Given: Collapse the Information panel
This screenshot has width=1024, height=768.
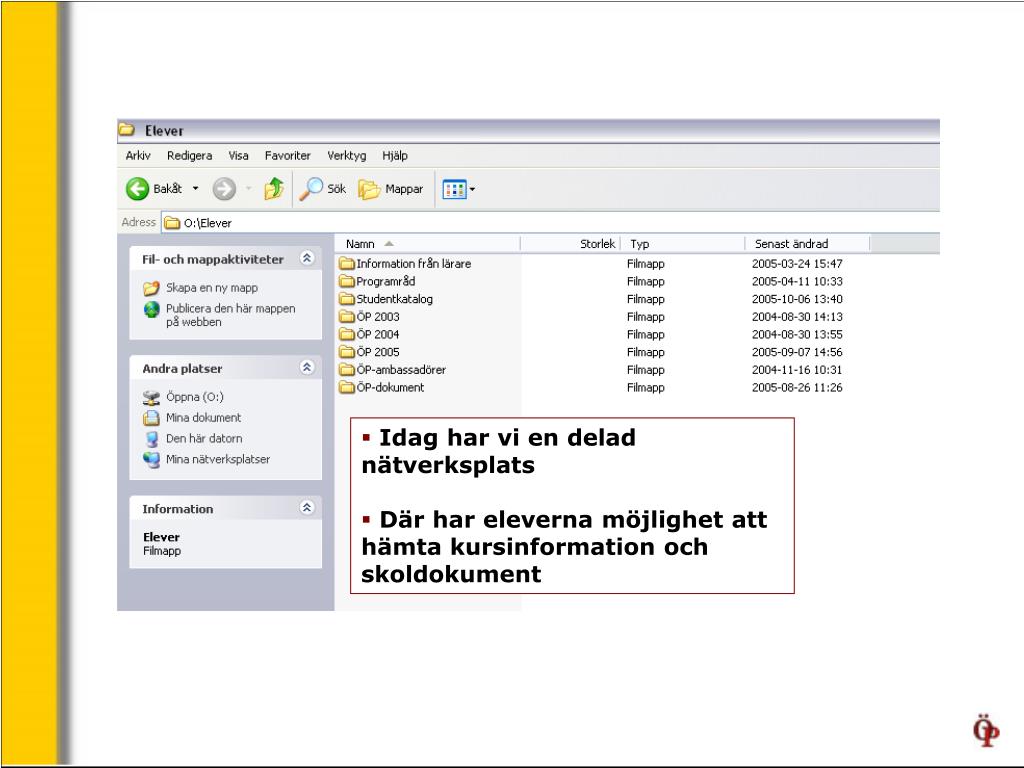Looking at the screenshot, I should [307, 507].
